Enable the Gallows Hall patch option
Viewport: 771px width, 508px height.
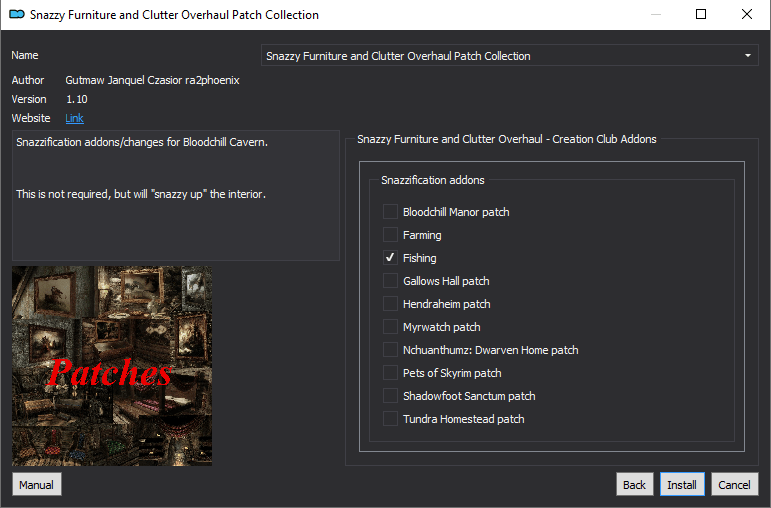[x=390, y=281]
